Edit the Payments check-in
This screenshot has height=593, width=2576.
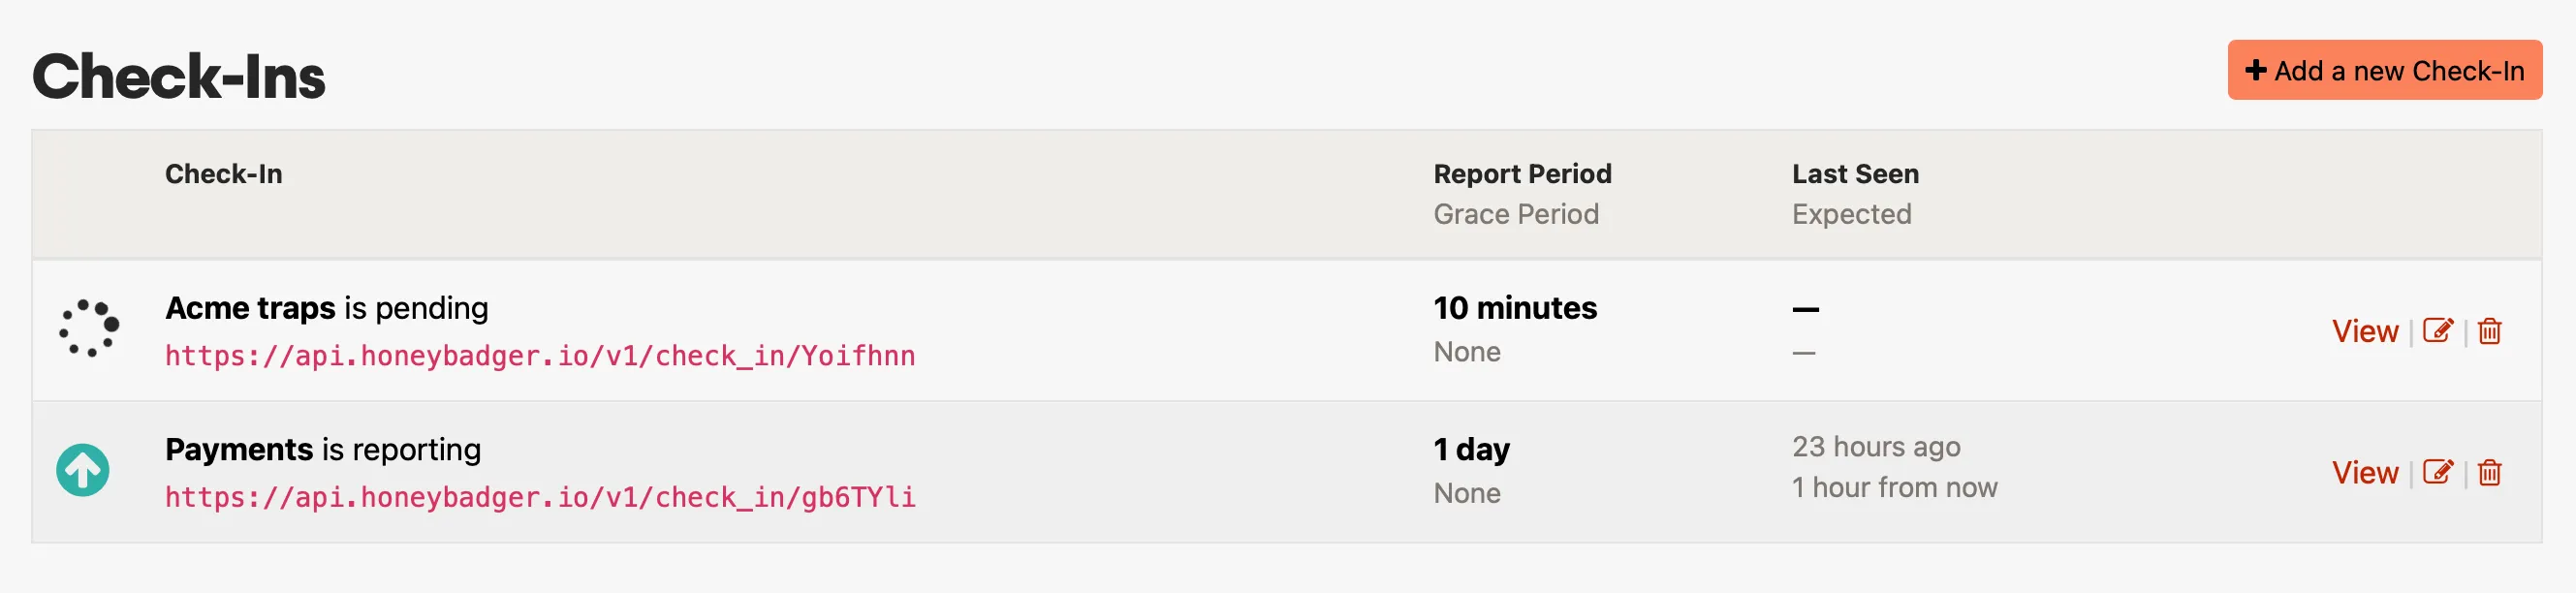click(2437, 472)
